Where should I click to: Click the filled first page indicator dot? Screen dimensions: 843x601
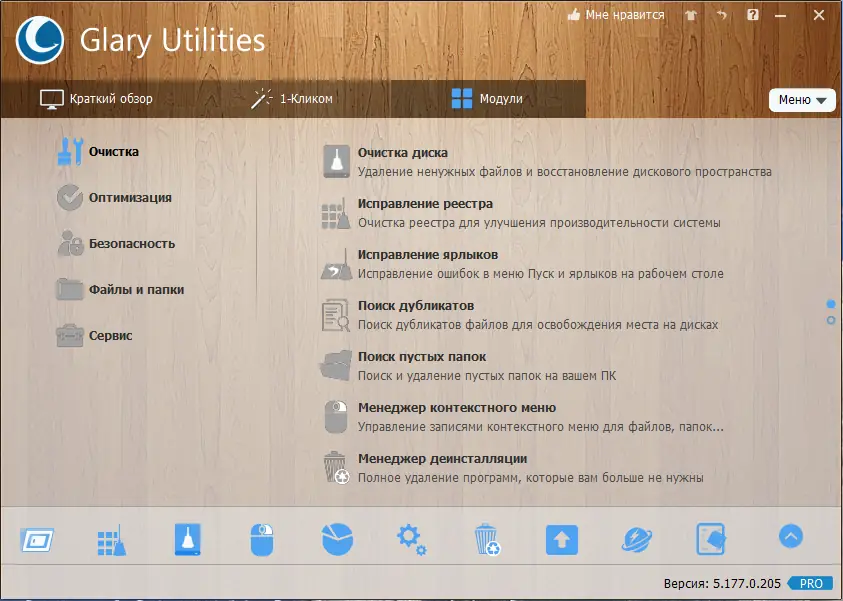pos(831,304)
